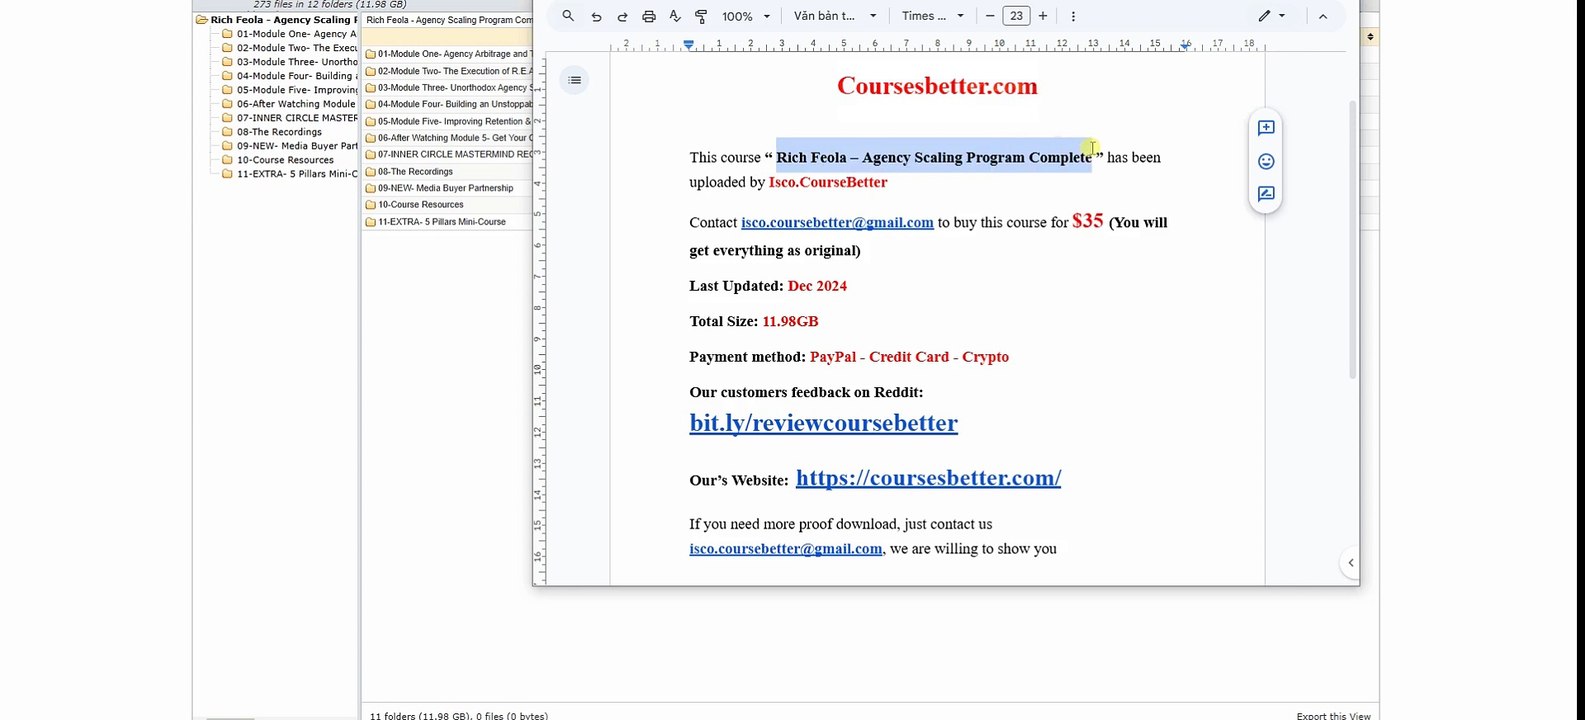Undo the last edit in the document

pyautogui.click(x=596, y=16)
